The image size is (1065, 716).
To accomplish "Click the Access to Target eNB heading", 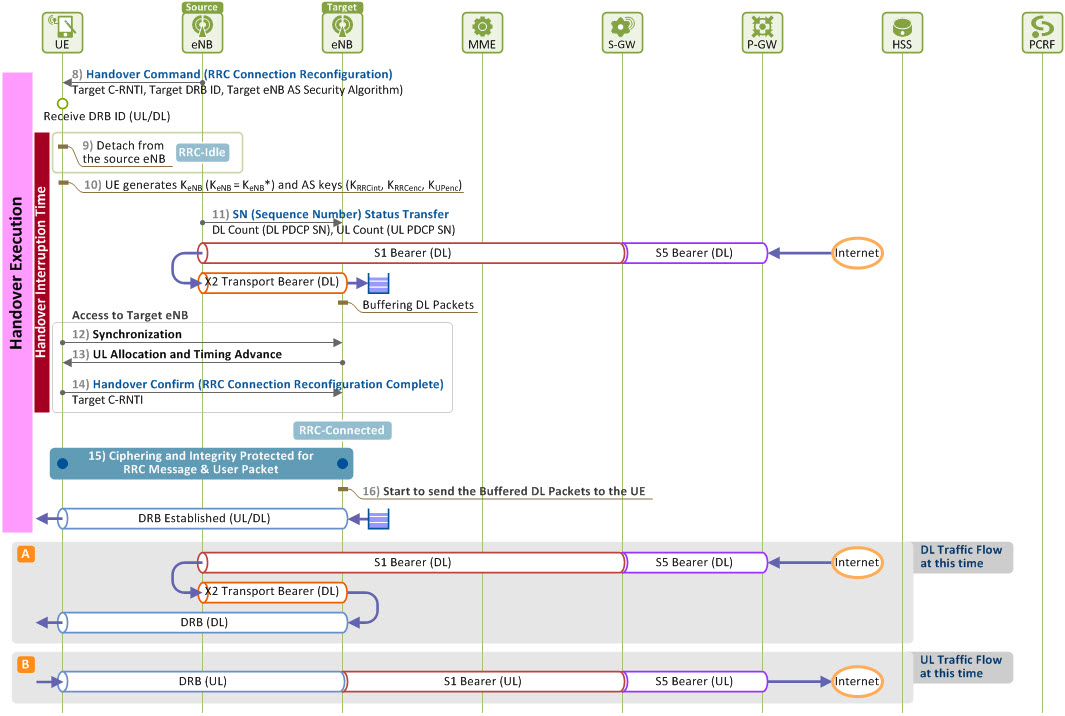I will tap(130, 315).
